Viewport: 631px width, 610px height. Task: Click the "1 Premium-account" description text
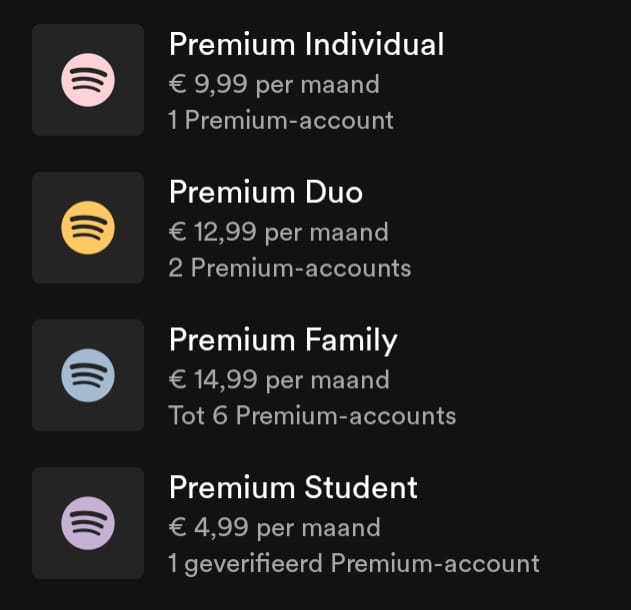click(x=281, y=121)
